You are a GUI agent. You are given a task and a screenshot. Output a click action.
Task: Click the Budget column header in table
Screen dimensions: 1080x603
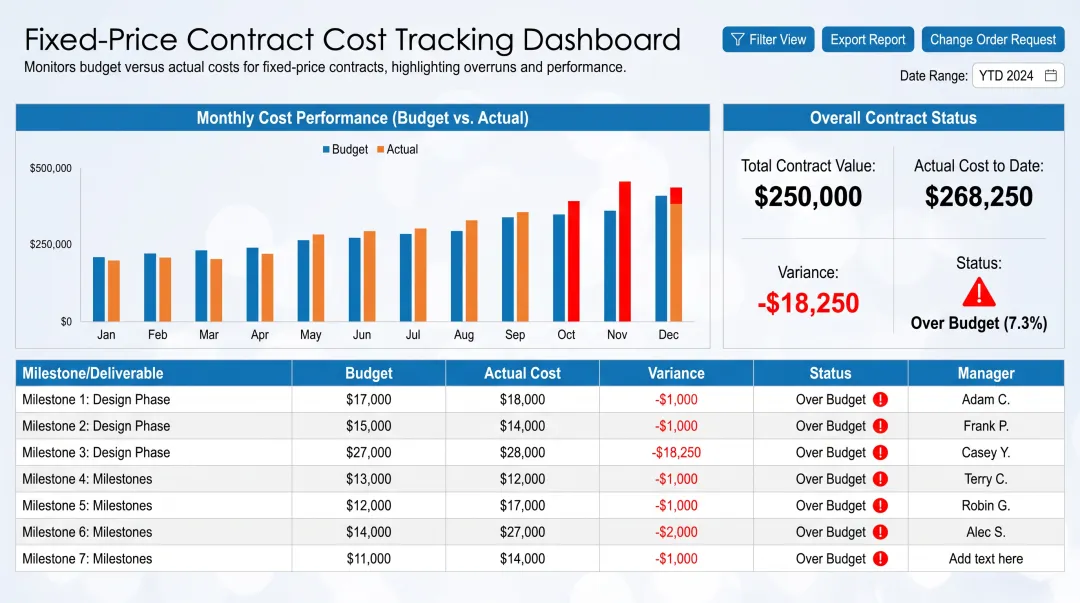[x=368, y=374]
